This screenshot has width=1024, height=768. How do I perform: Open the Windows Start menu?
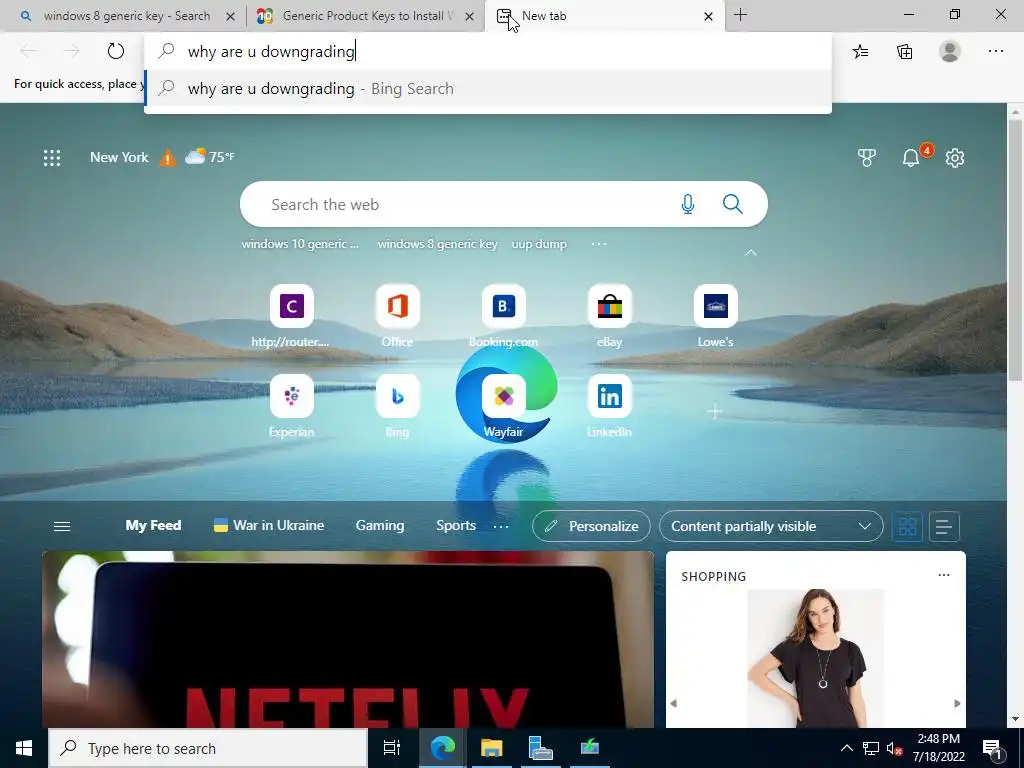[x=24, y=748]
